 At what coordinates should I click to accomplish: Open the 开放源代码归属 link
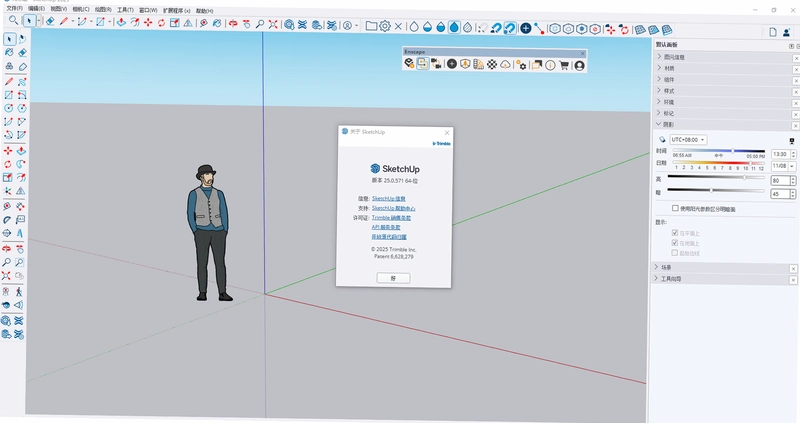tap(389, 237)
